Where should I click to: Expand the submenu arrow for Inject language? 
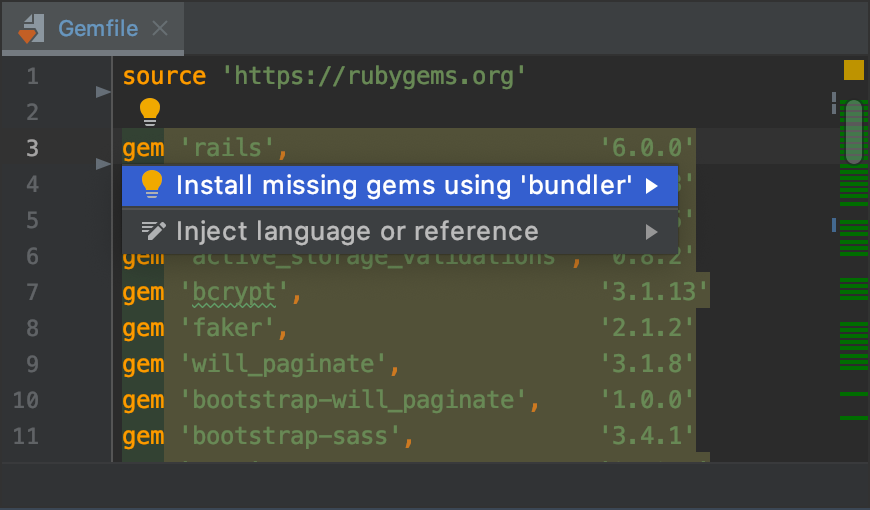[652, 232]
